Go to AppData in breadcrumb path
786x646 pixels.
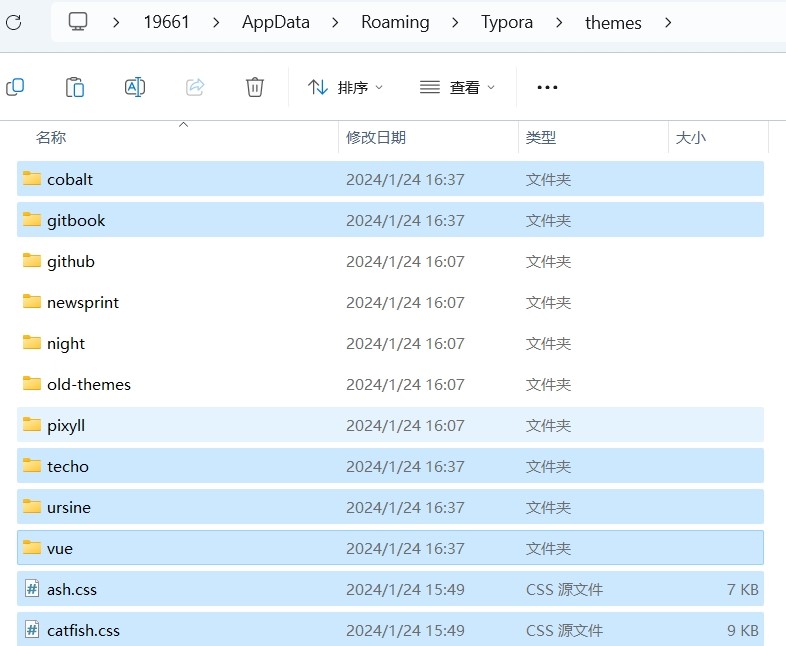(276, 22)
